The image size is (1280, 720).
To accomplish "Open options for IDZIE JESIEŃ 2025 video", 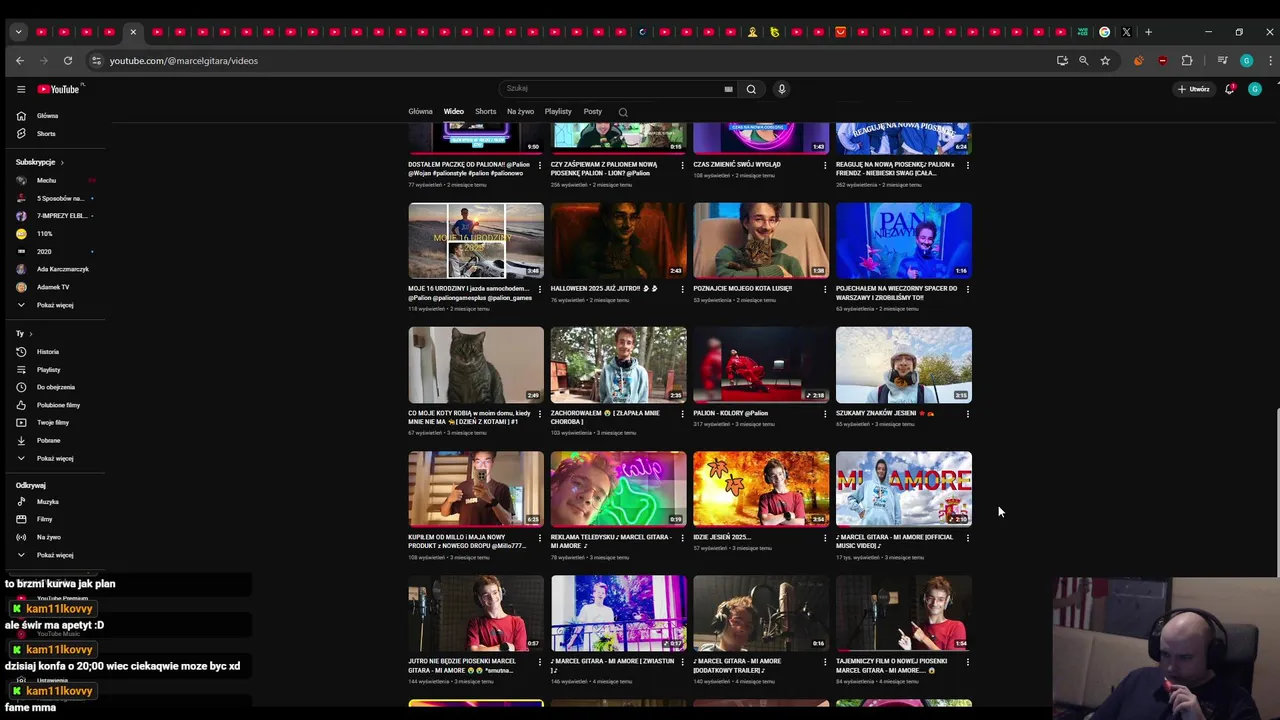I will pos(825,538).
